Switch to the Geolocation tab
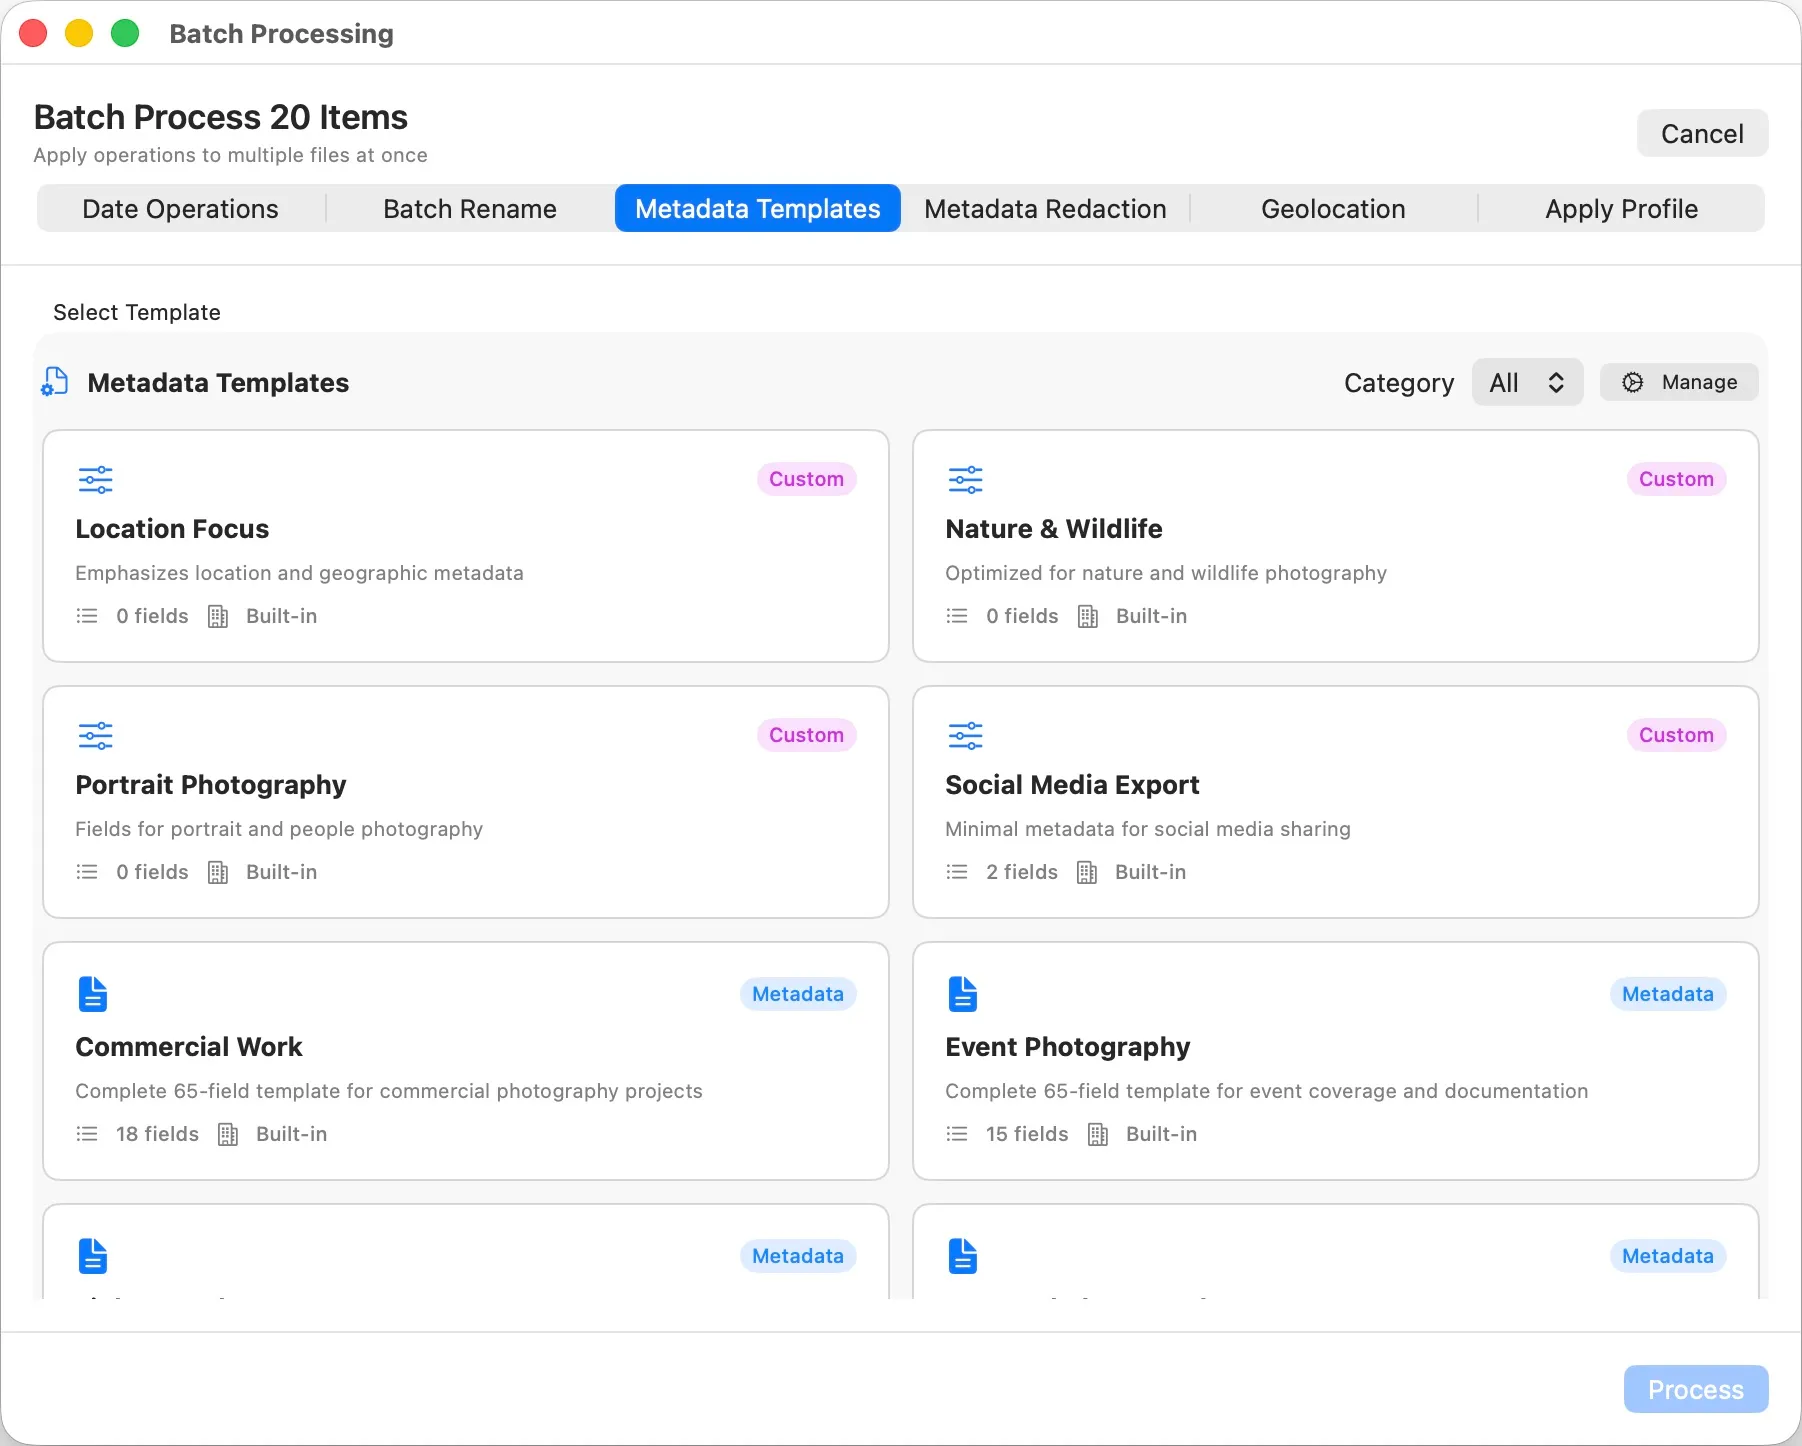The width and height of the screenshot is (1802, 1446). click(x=1334, y=208)
